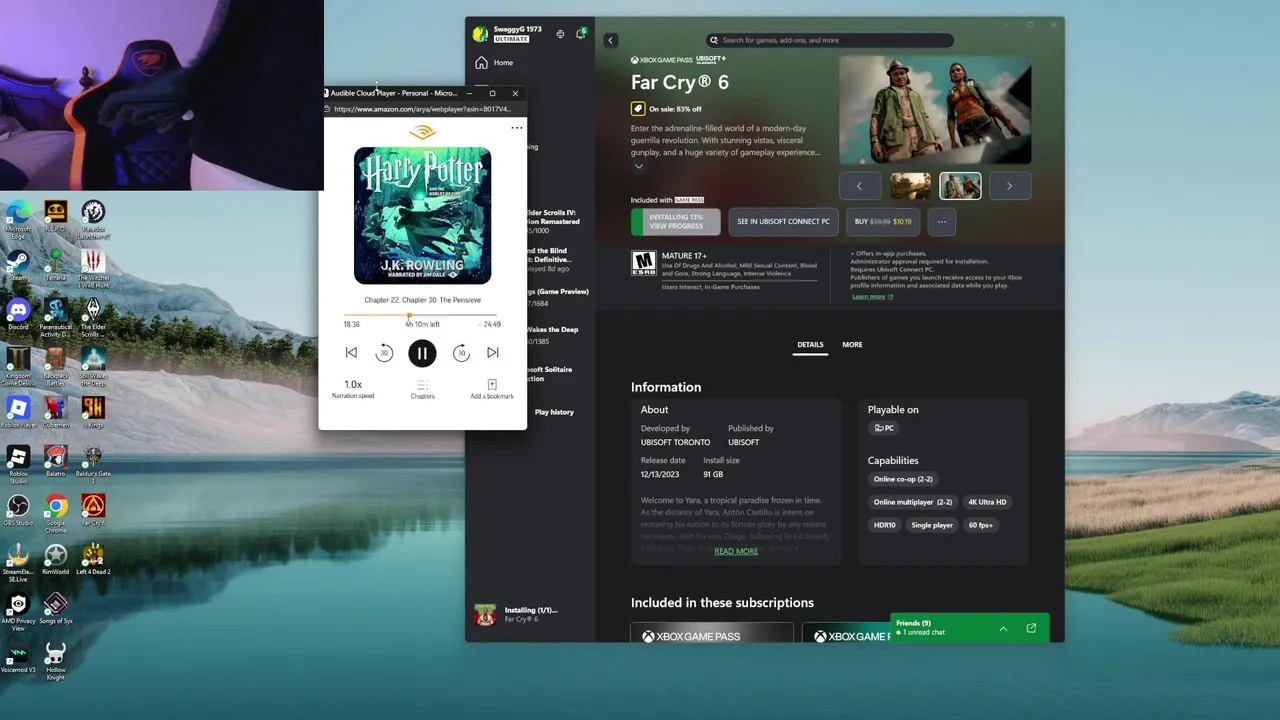Go back in the Xbox app
The width and height of the screenshot is (1280, 720).
pyautogui.click(x=611, y=40)
